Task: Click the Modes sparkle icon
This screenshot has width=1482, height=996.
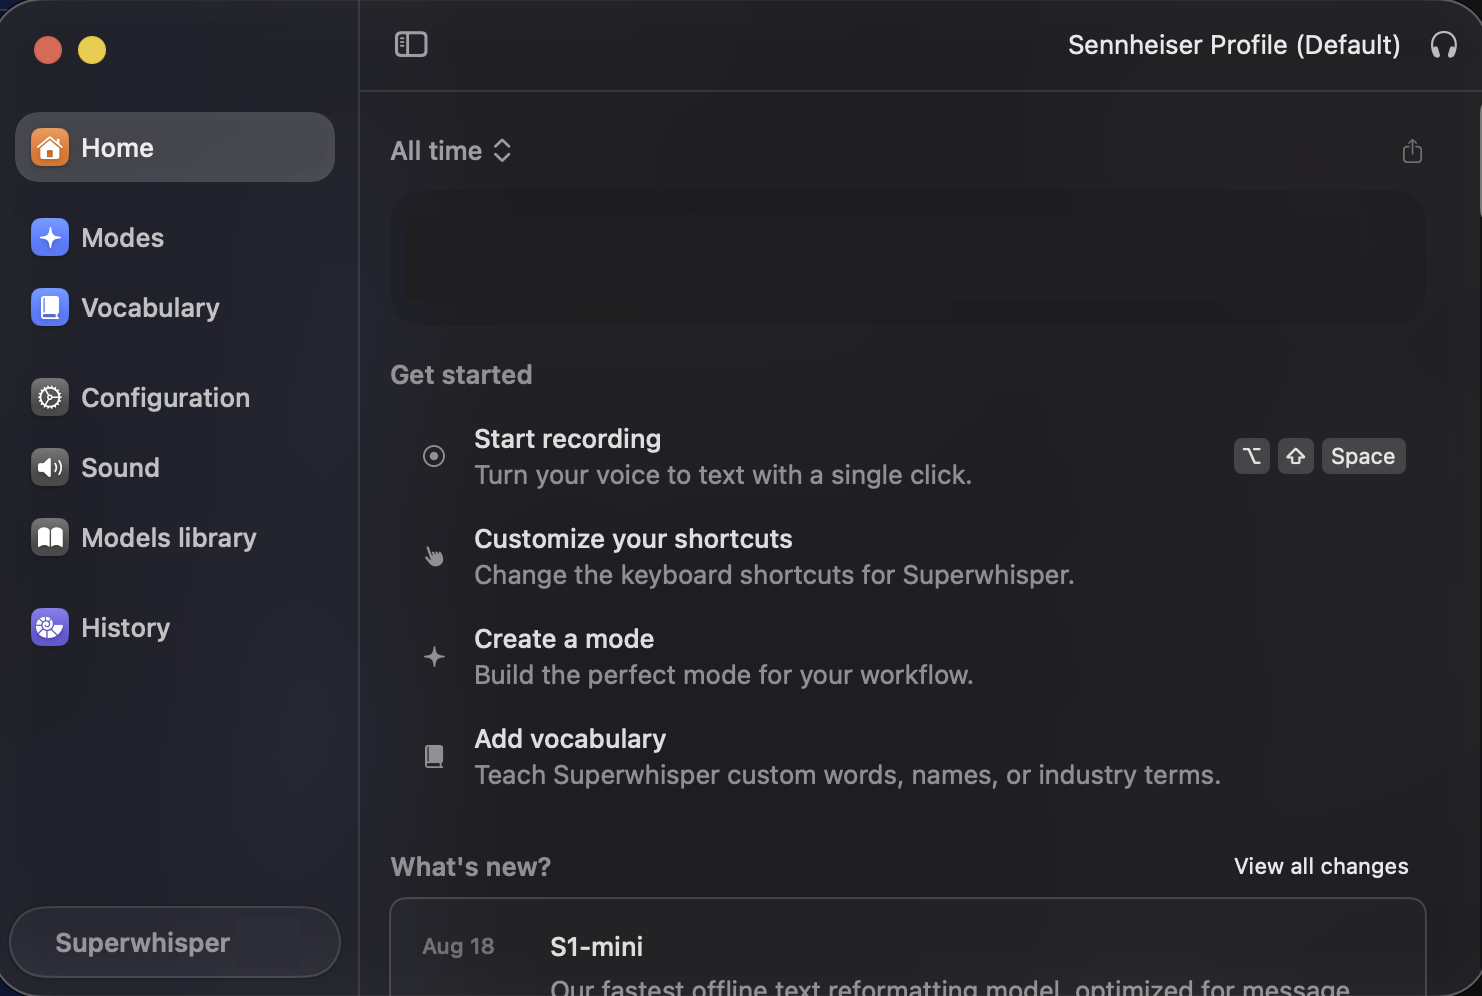Action: (x=50, y=237)
